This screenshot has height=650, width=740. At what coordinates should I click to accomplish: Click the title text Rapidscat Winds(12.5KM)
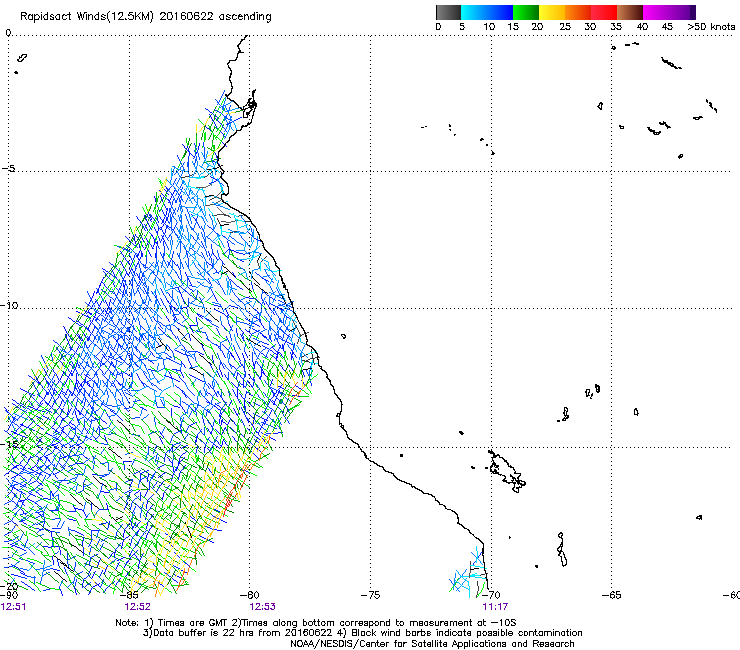coord(87,17)
